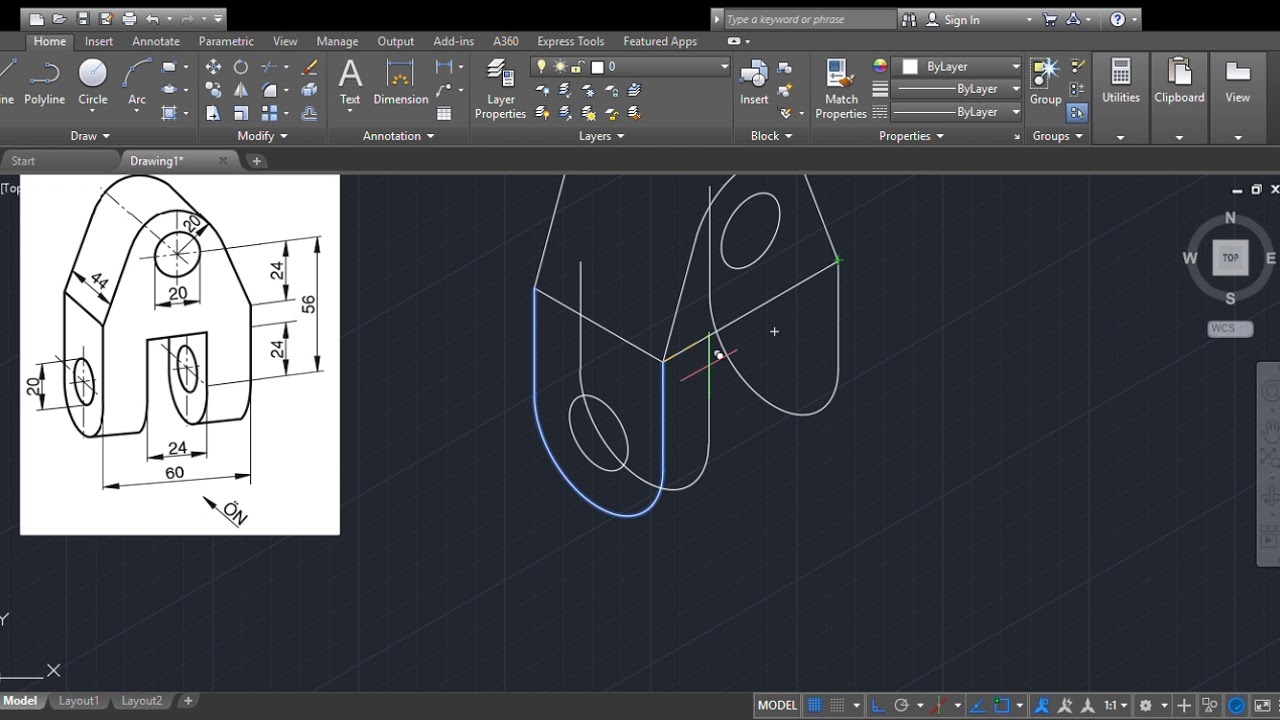1280x720 pixels.
Task: Select the Arc drawing tool
Action: (137, 81)
